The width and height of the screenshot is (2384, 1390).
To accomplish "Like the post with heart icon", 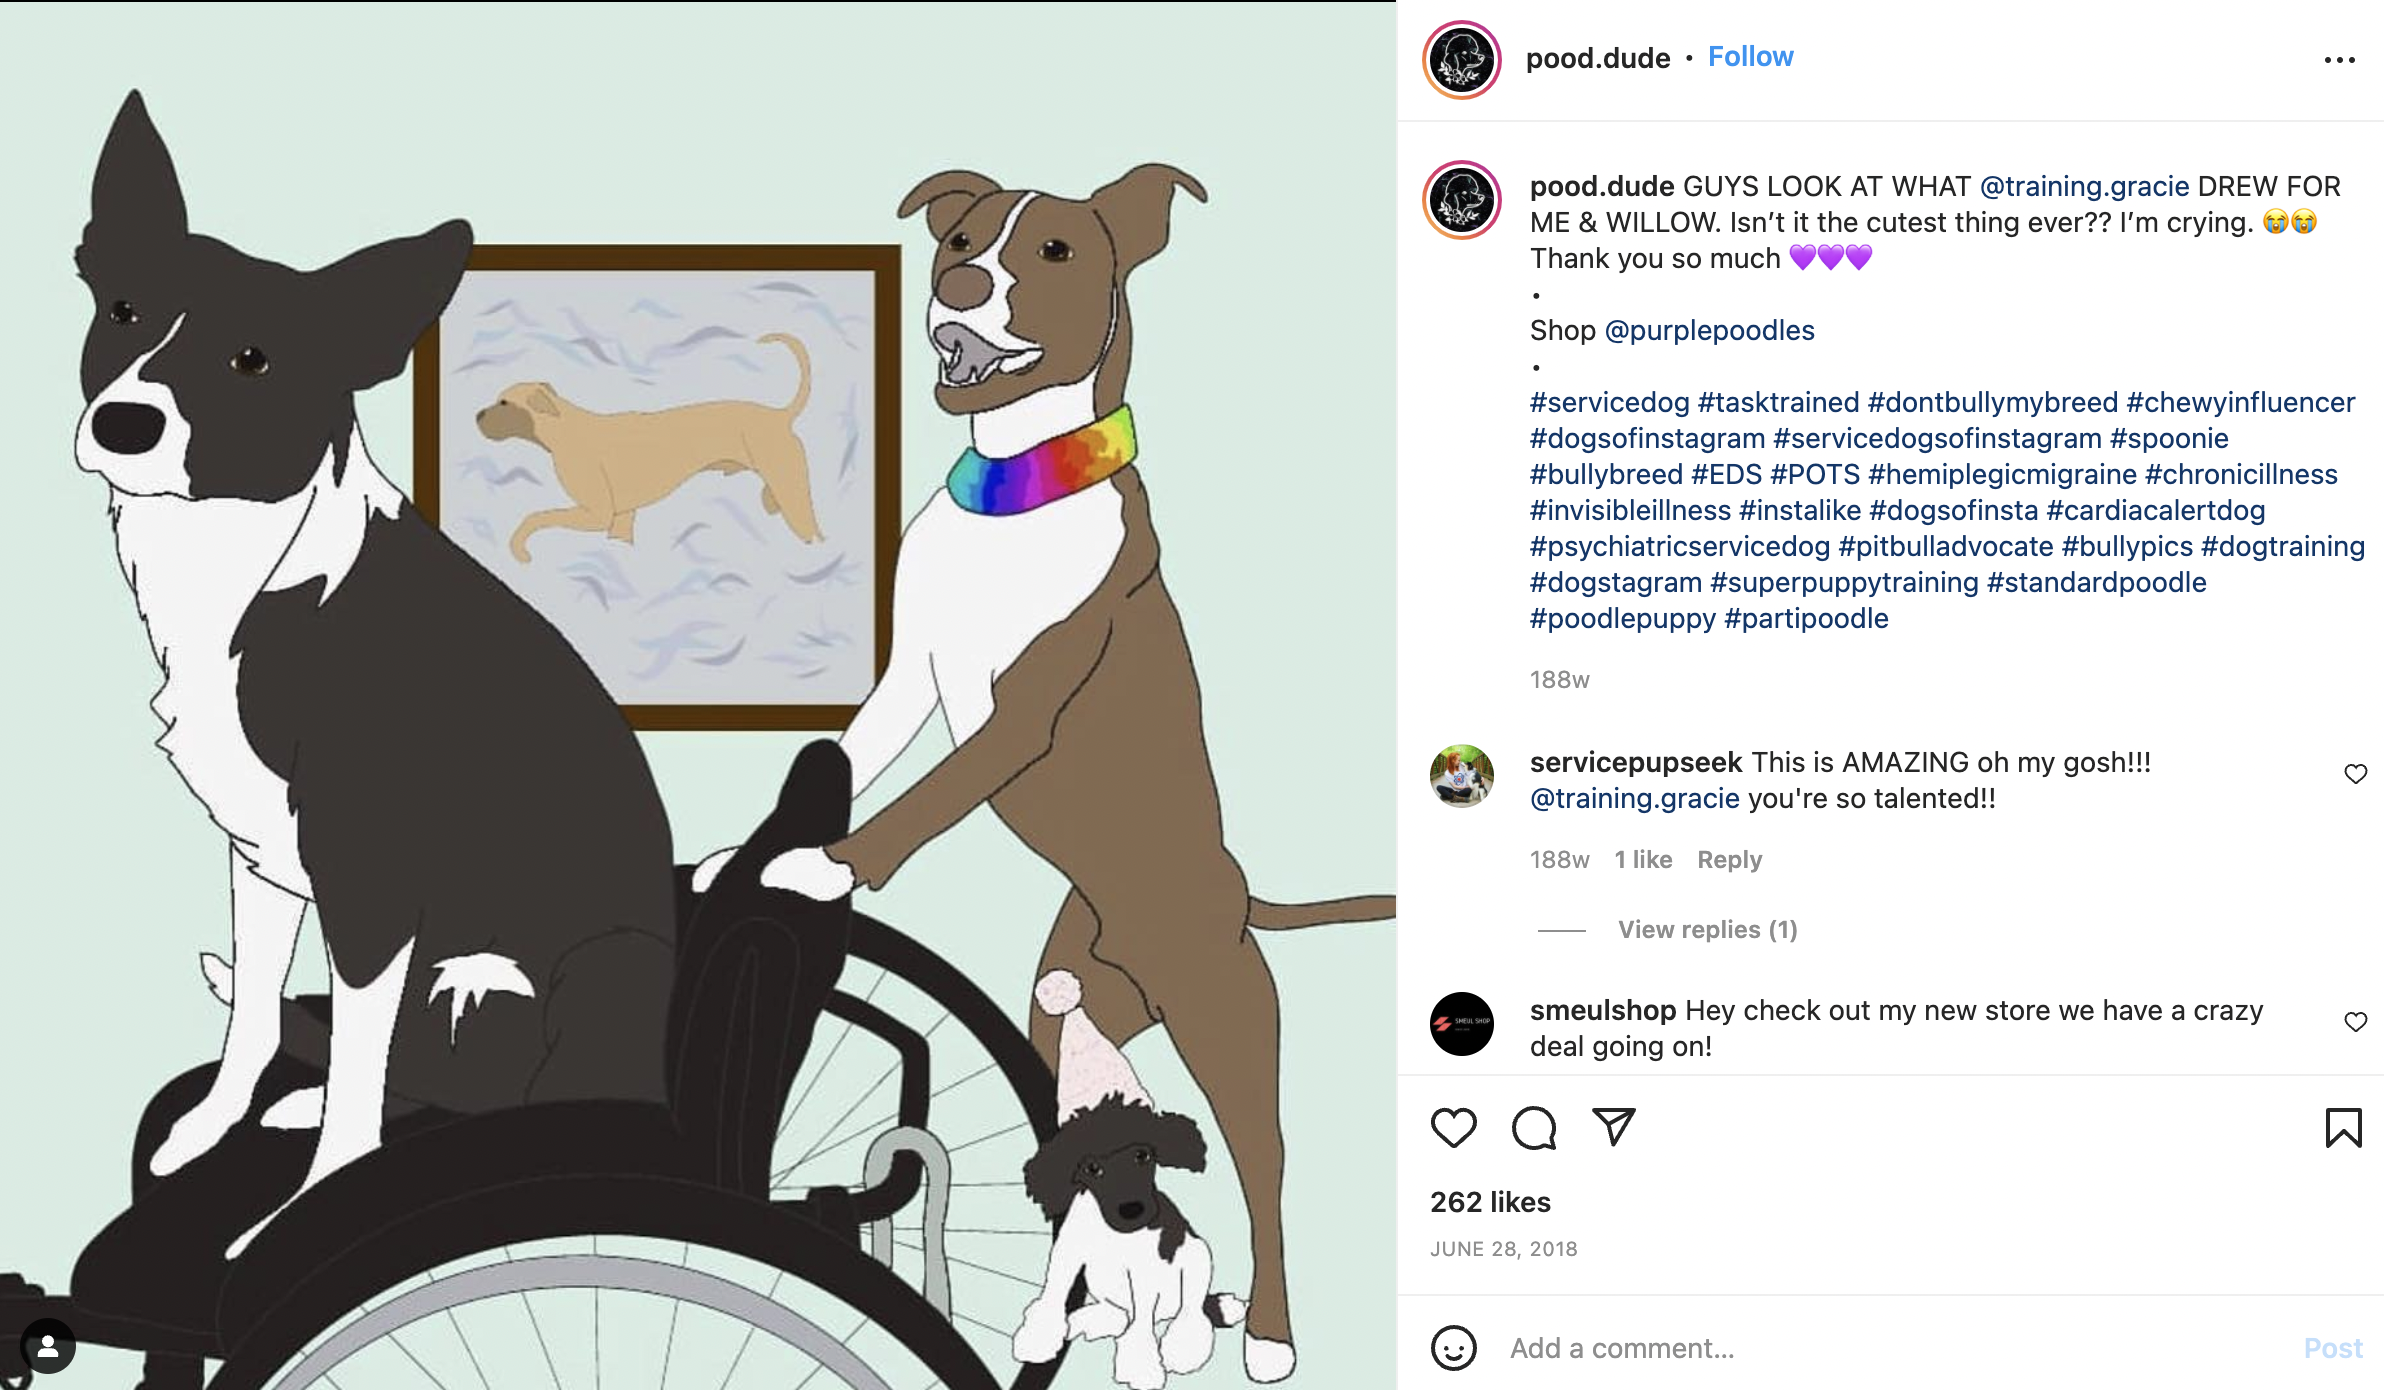I will (1453, 1128).
